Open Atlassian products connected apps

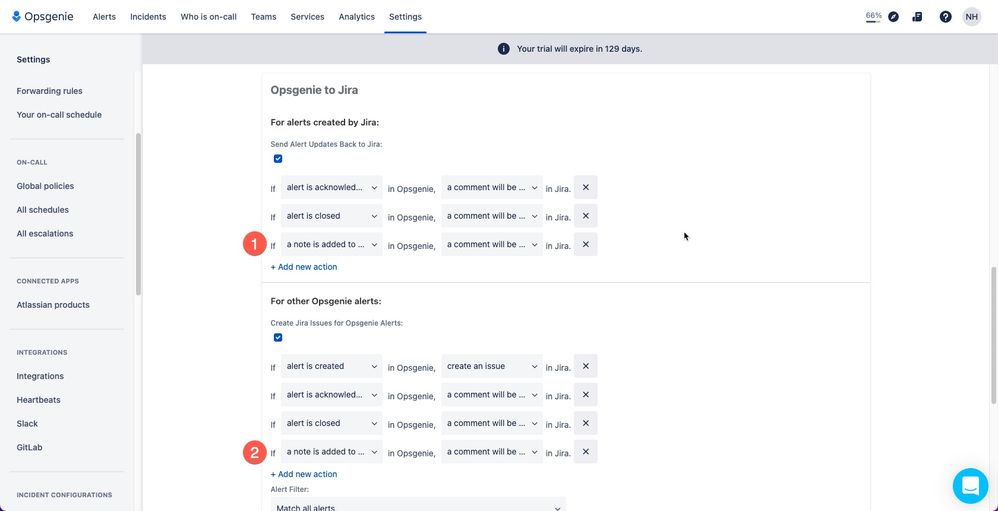tap(53, 305)
